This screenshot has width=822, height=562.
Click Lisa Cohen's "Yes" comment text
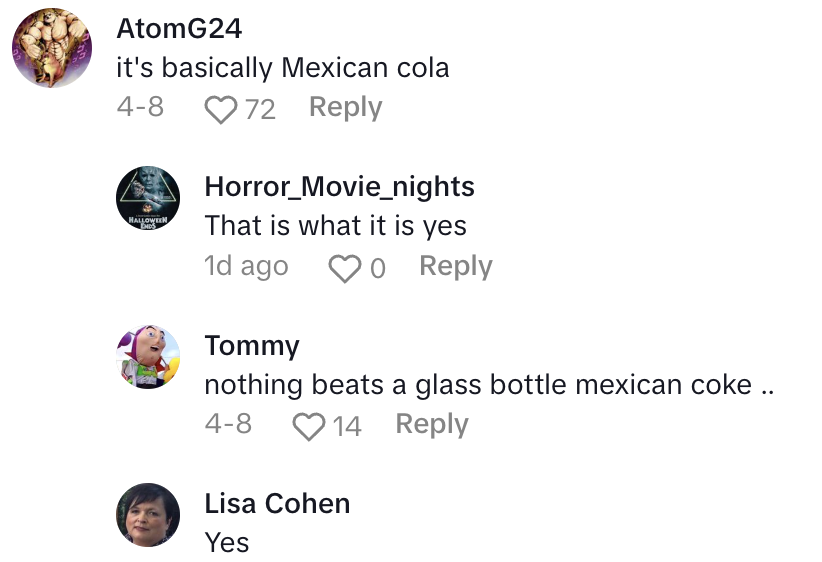[x=226, y=542]
